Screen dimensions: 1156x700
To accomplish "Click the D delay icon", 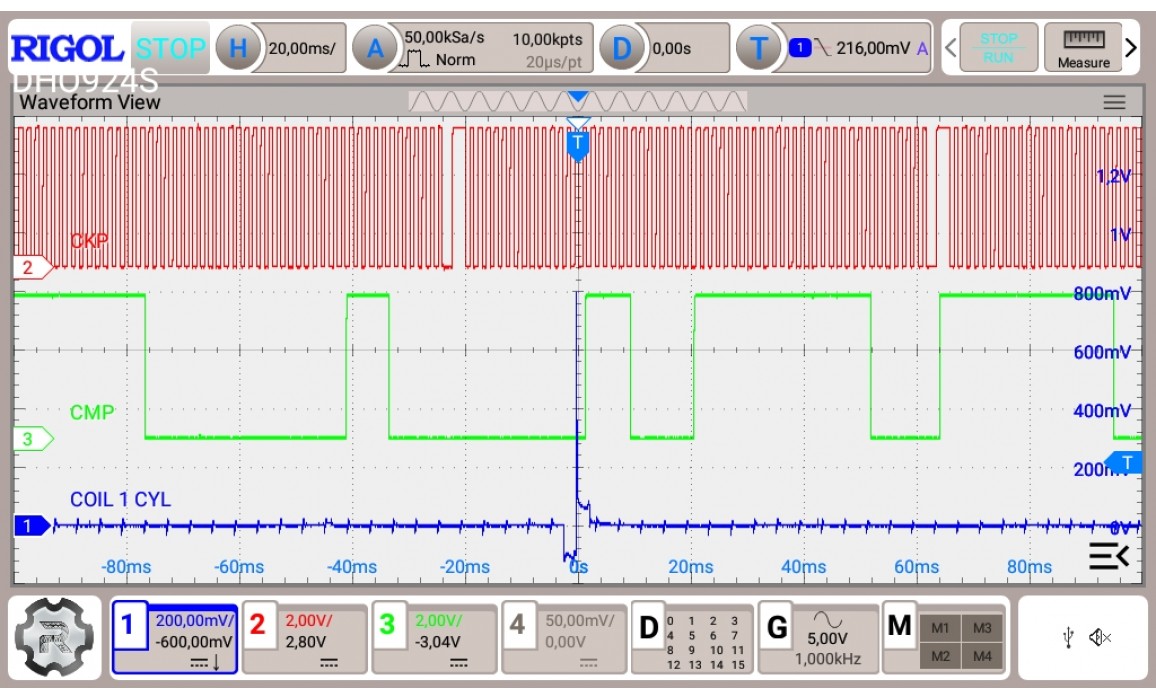I will (622, 47).
